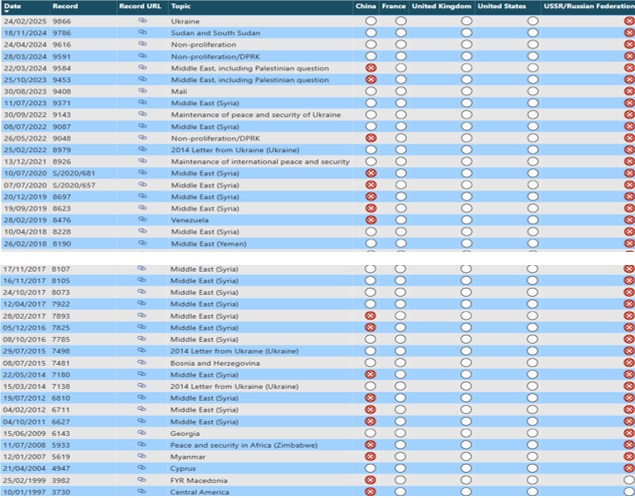Select topic 'Middle East (Yemen)'
This screenshot has width=635, height=498.
(x=209, y=244)
